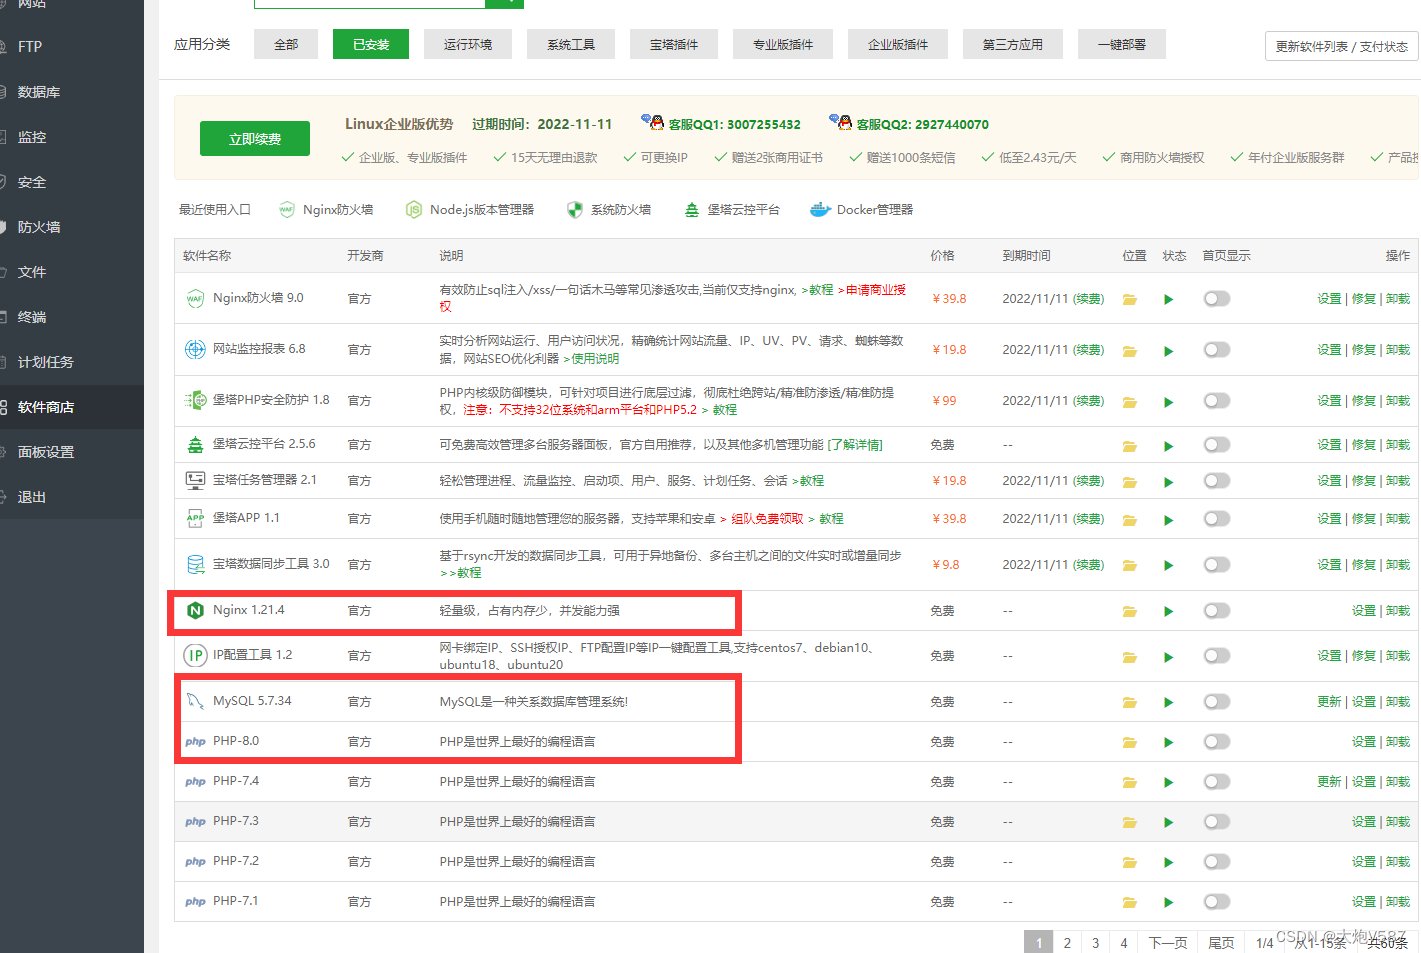Select the 运行环境 category tab
Viewport: 1421px width, 953px height.
pos(468,44)
